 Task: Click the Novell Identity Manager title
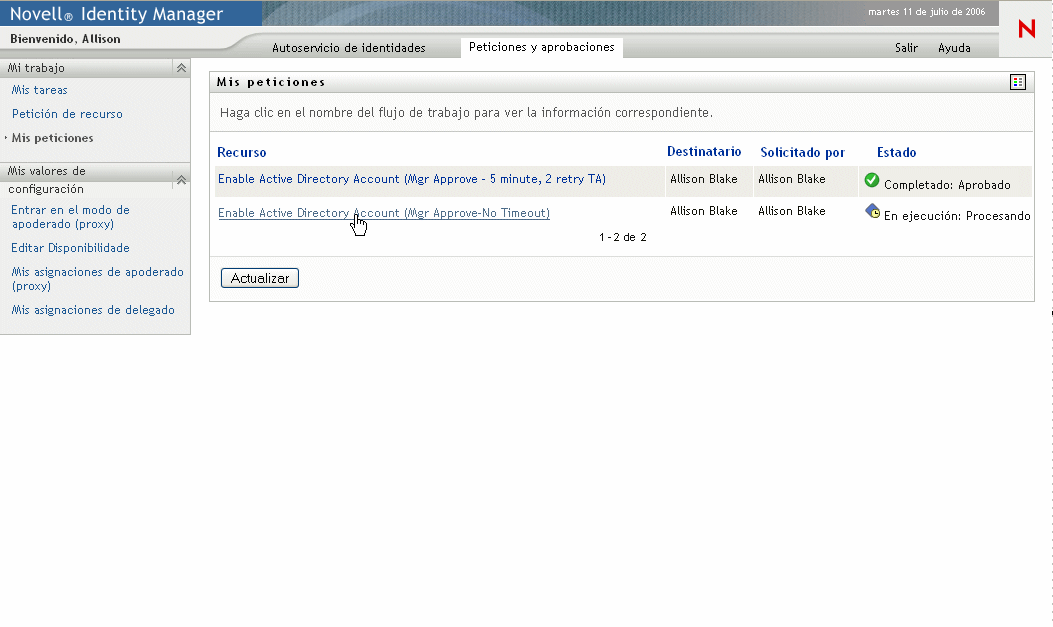pyautogui.click(x=116, y=13)
